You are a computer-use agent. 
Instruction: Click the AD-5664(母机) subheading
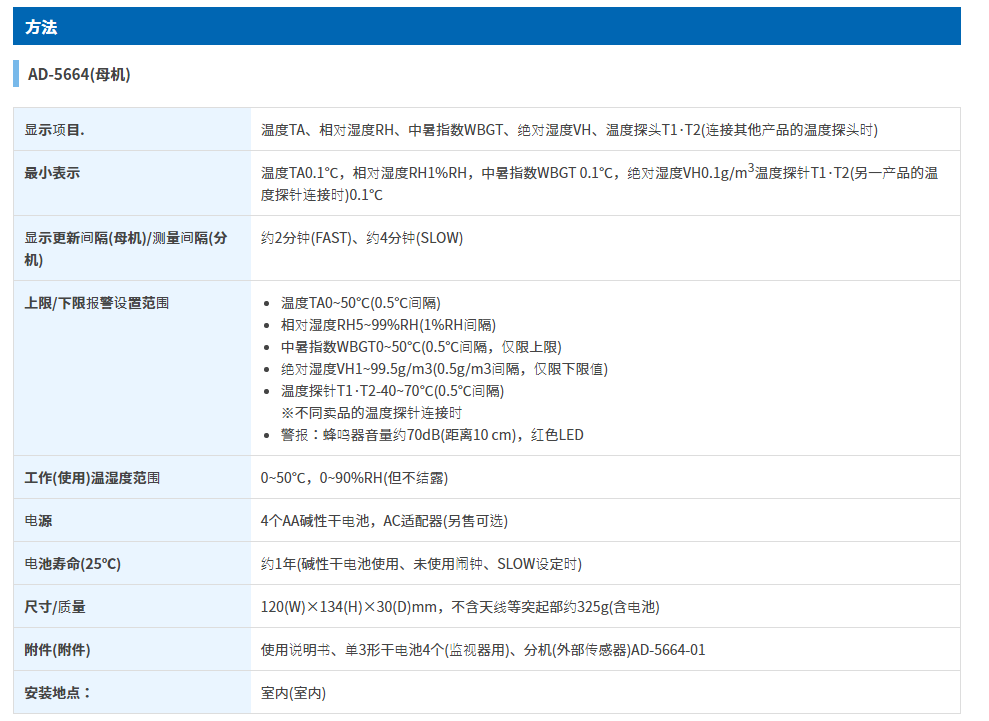[x=79, y=75]
